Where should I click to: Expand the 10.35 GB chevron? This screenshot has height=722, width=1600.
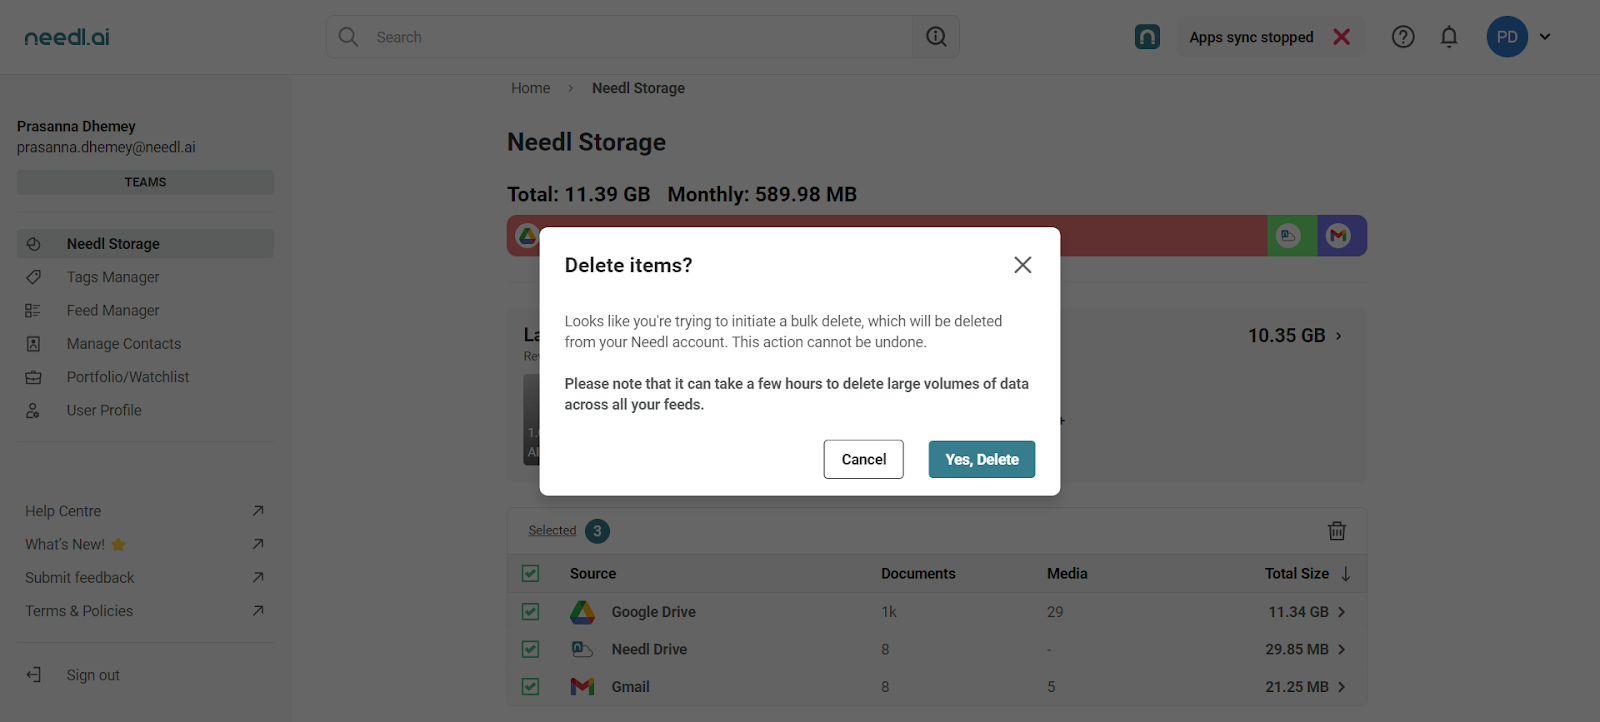[x=1339, y=336]
